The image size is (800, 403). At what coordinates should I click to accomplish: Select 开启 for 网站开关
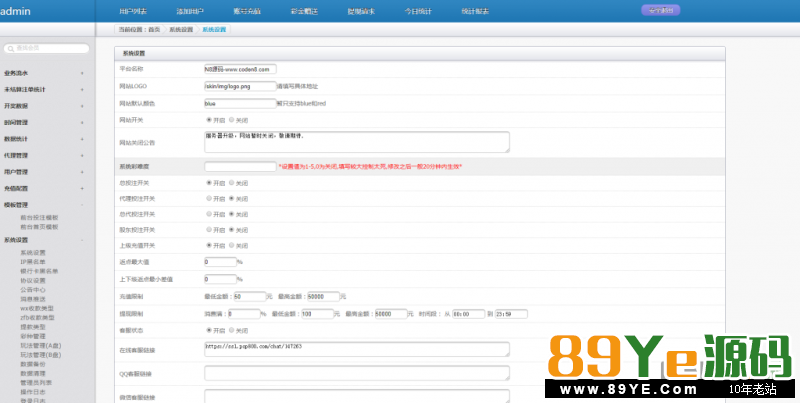(208, 119)
